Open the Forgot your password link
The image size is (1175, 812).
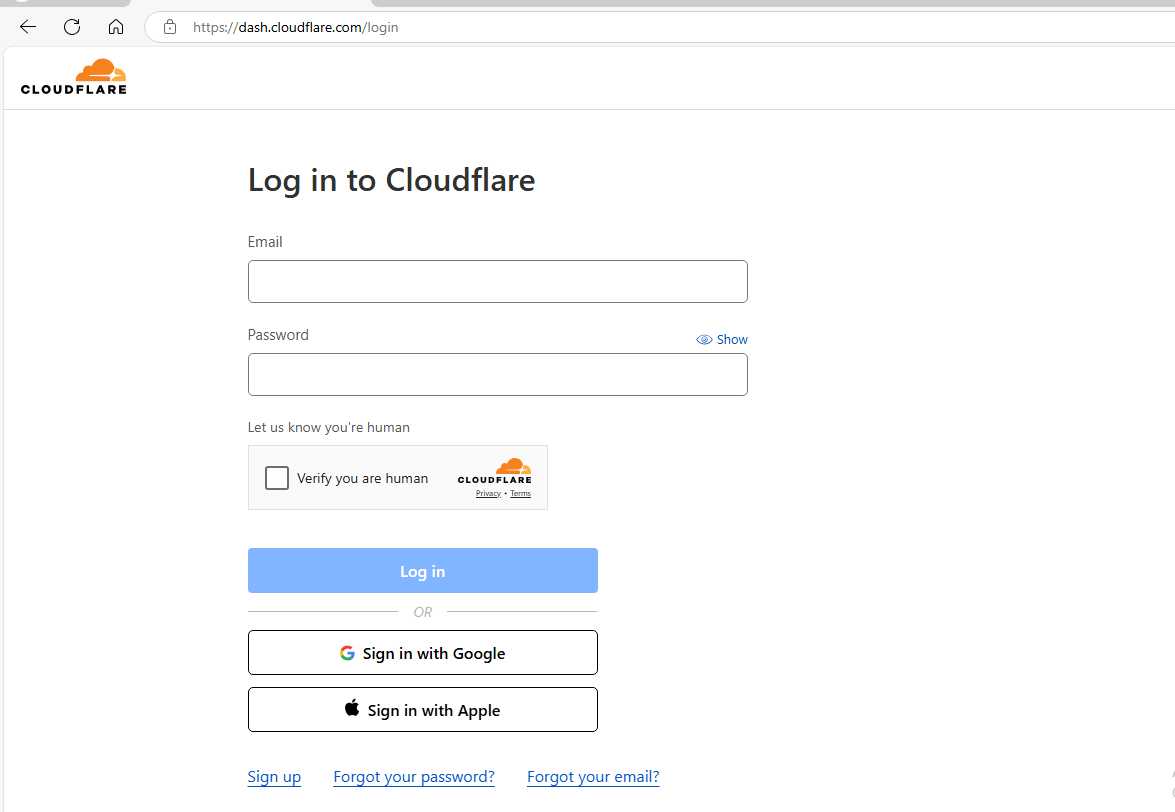click(x=413, y=776)
